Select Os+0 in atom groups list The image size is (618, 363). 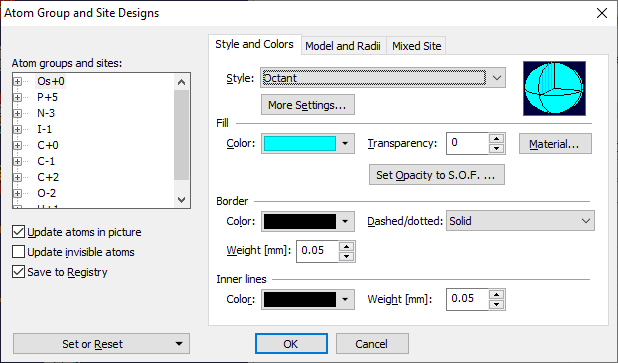pos(51,81)
